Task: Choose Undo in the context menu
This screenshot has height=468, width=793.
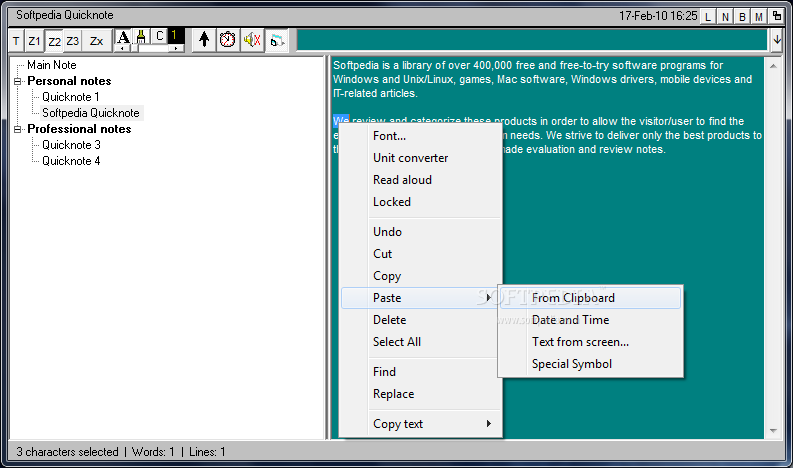Action: 421,232
